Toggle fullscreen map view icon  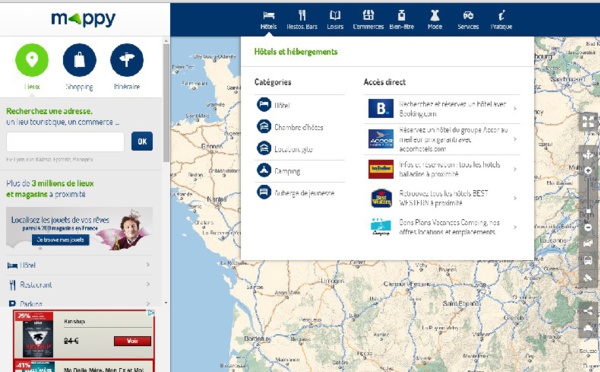[588, 122]
